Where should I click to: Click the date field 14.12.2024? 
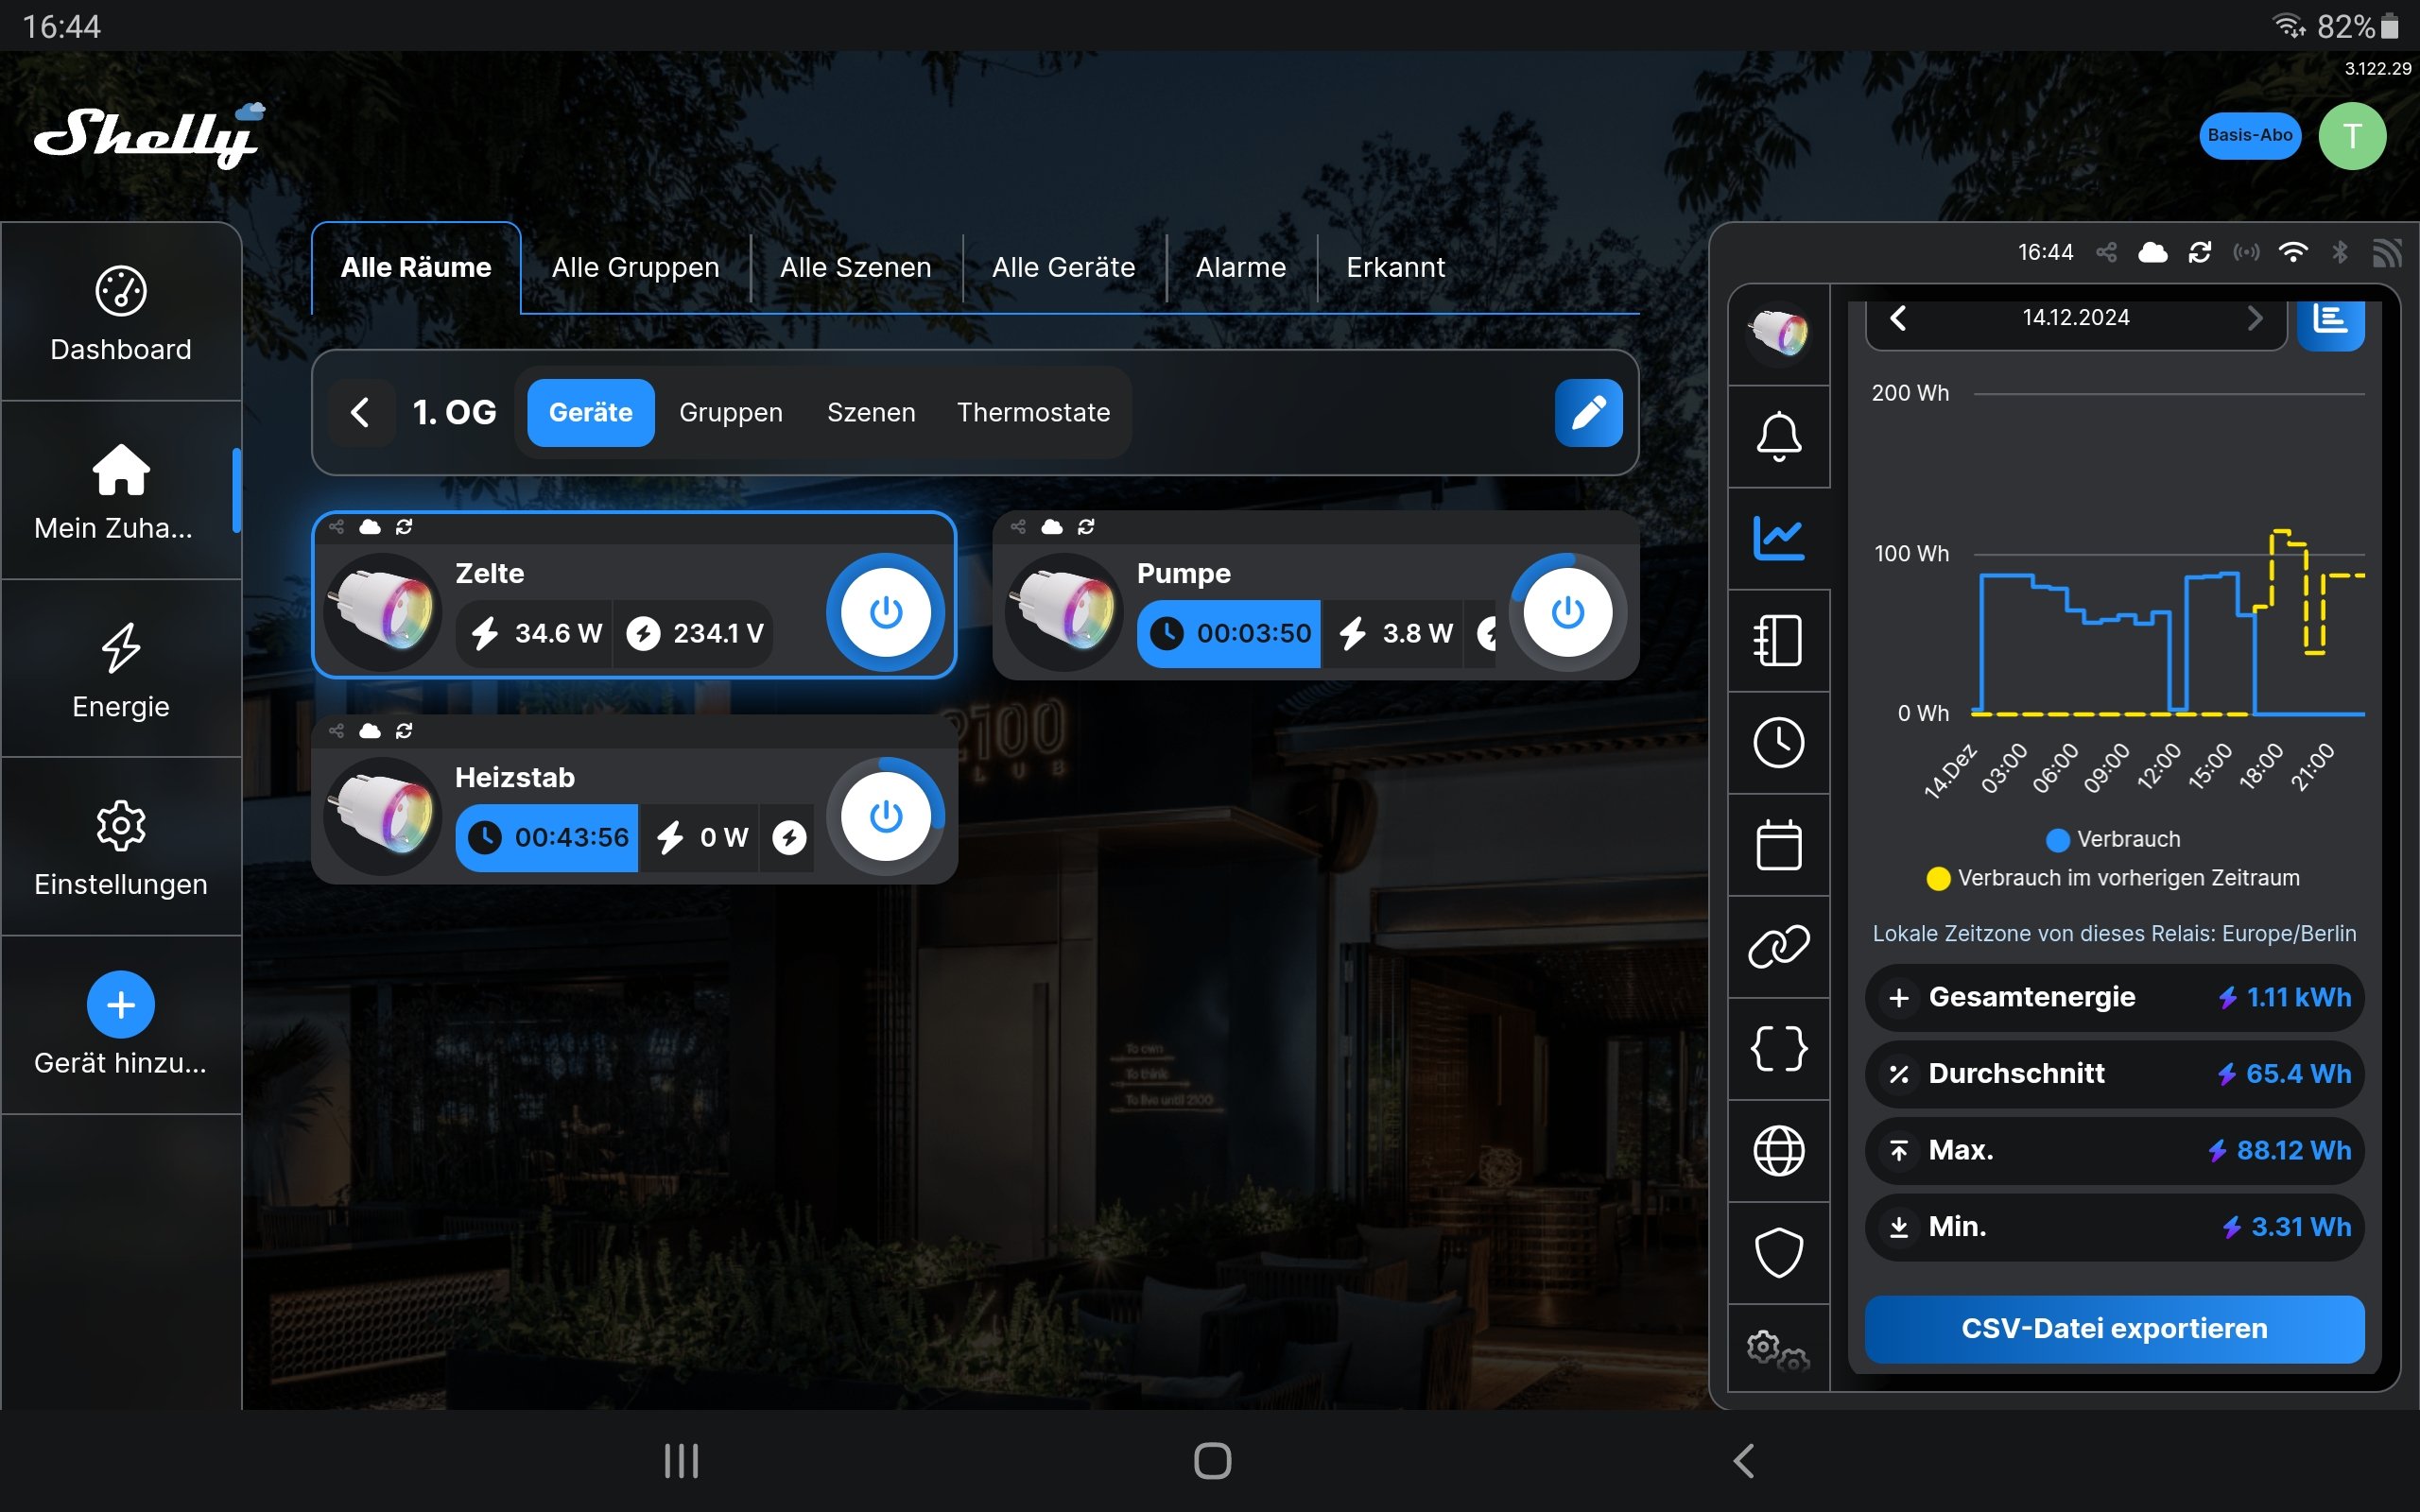pos(2076,318)
